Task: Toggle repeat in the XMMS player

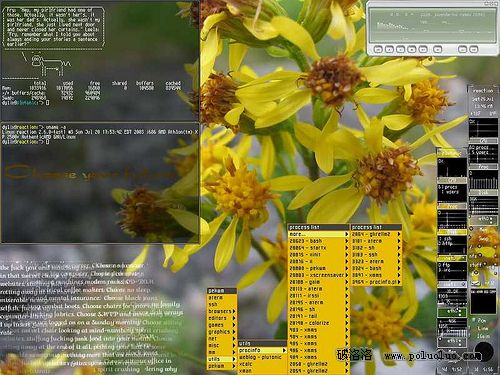Action: tap(474, 49)
